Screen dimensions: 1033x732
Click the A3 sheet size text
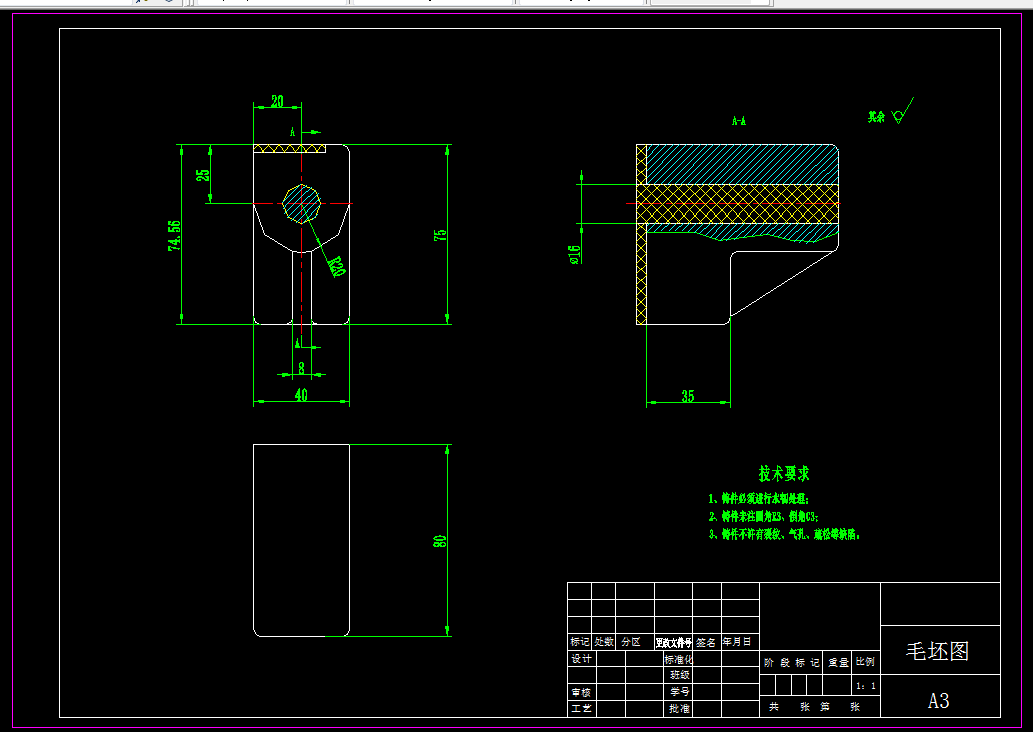coord(939,700)
